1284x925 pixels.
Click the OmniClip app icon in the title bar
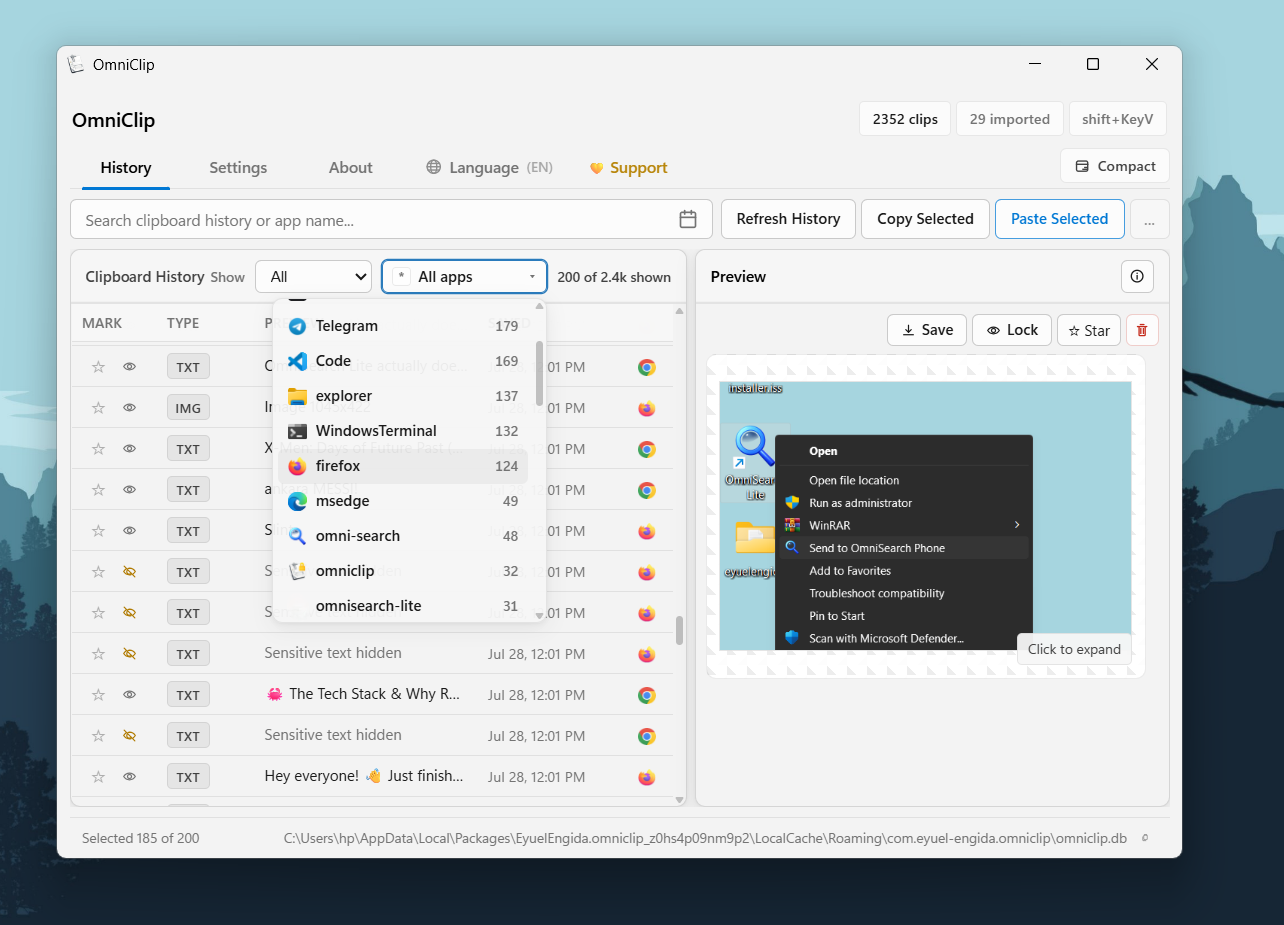[x=76, y=64]
